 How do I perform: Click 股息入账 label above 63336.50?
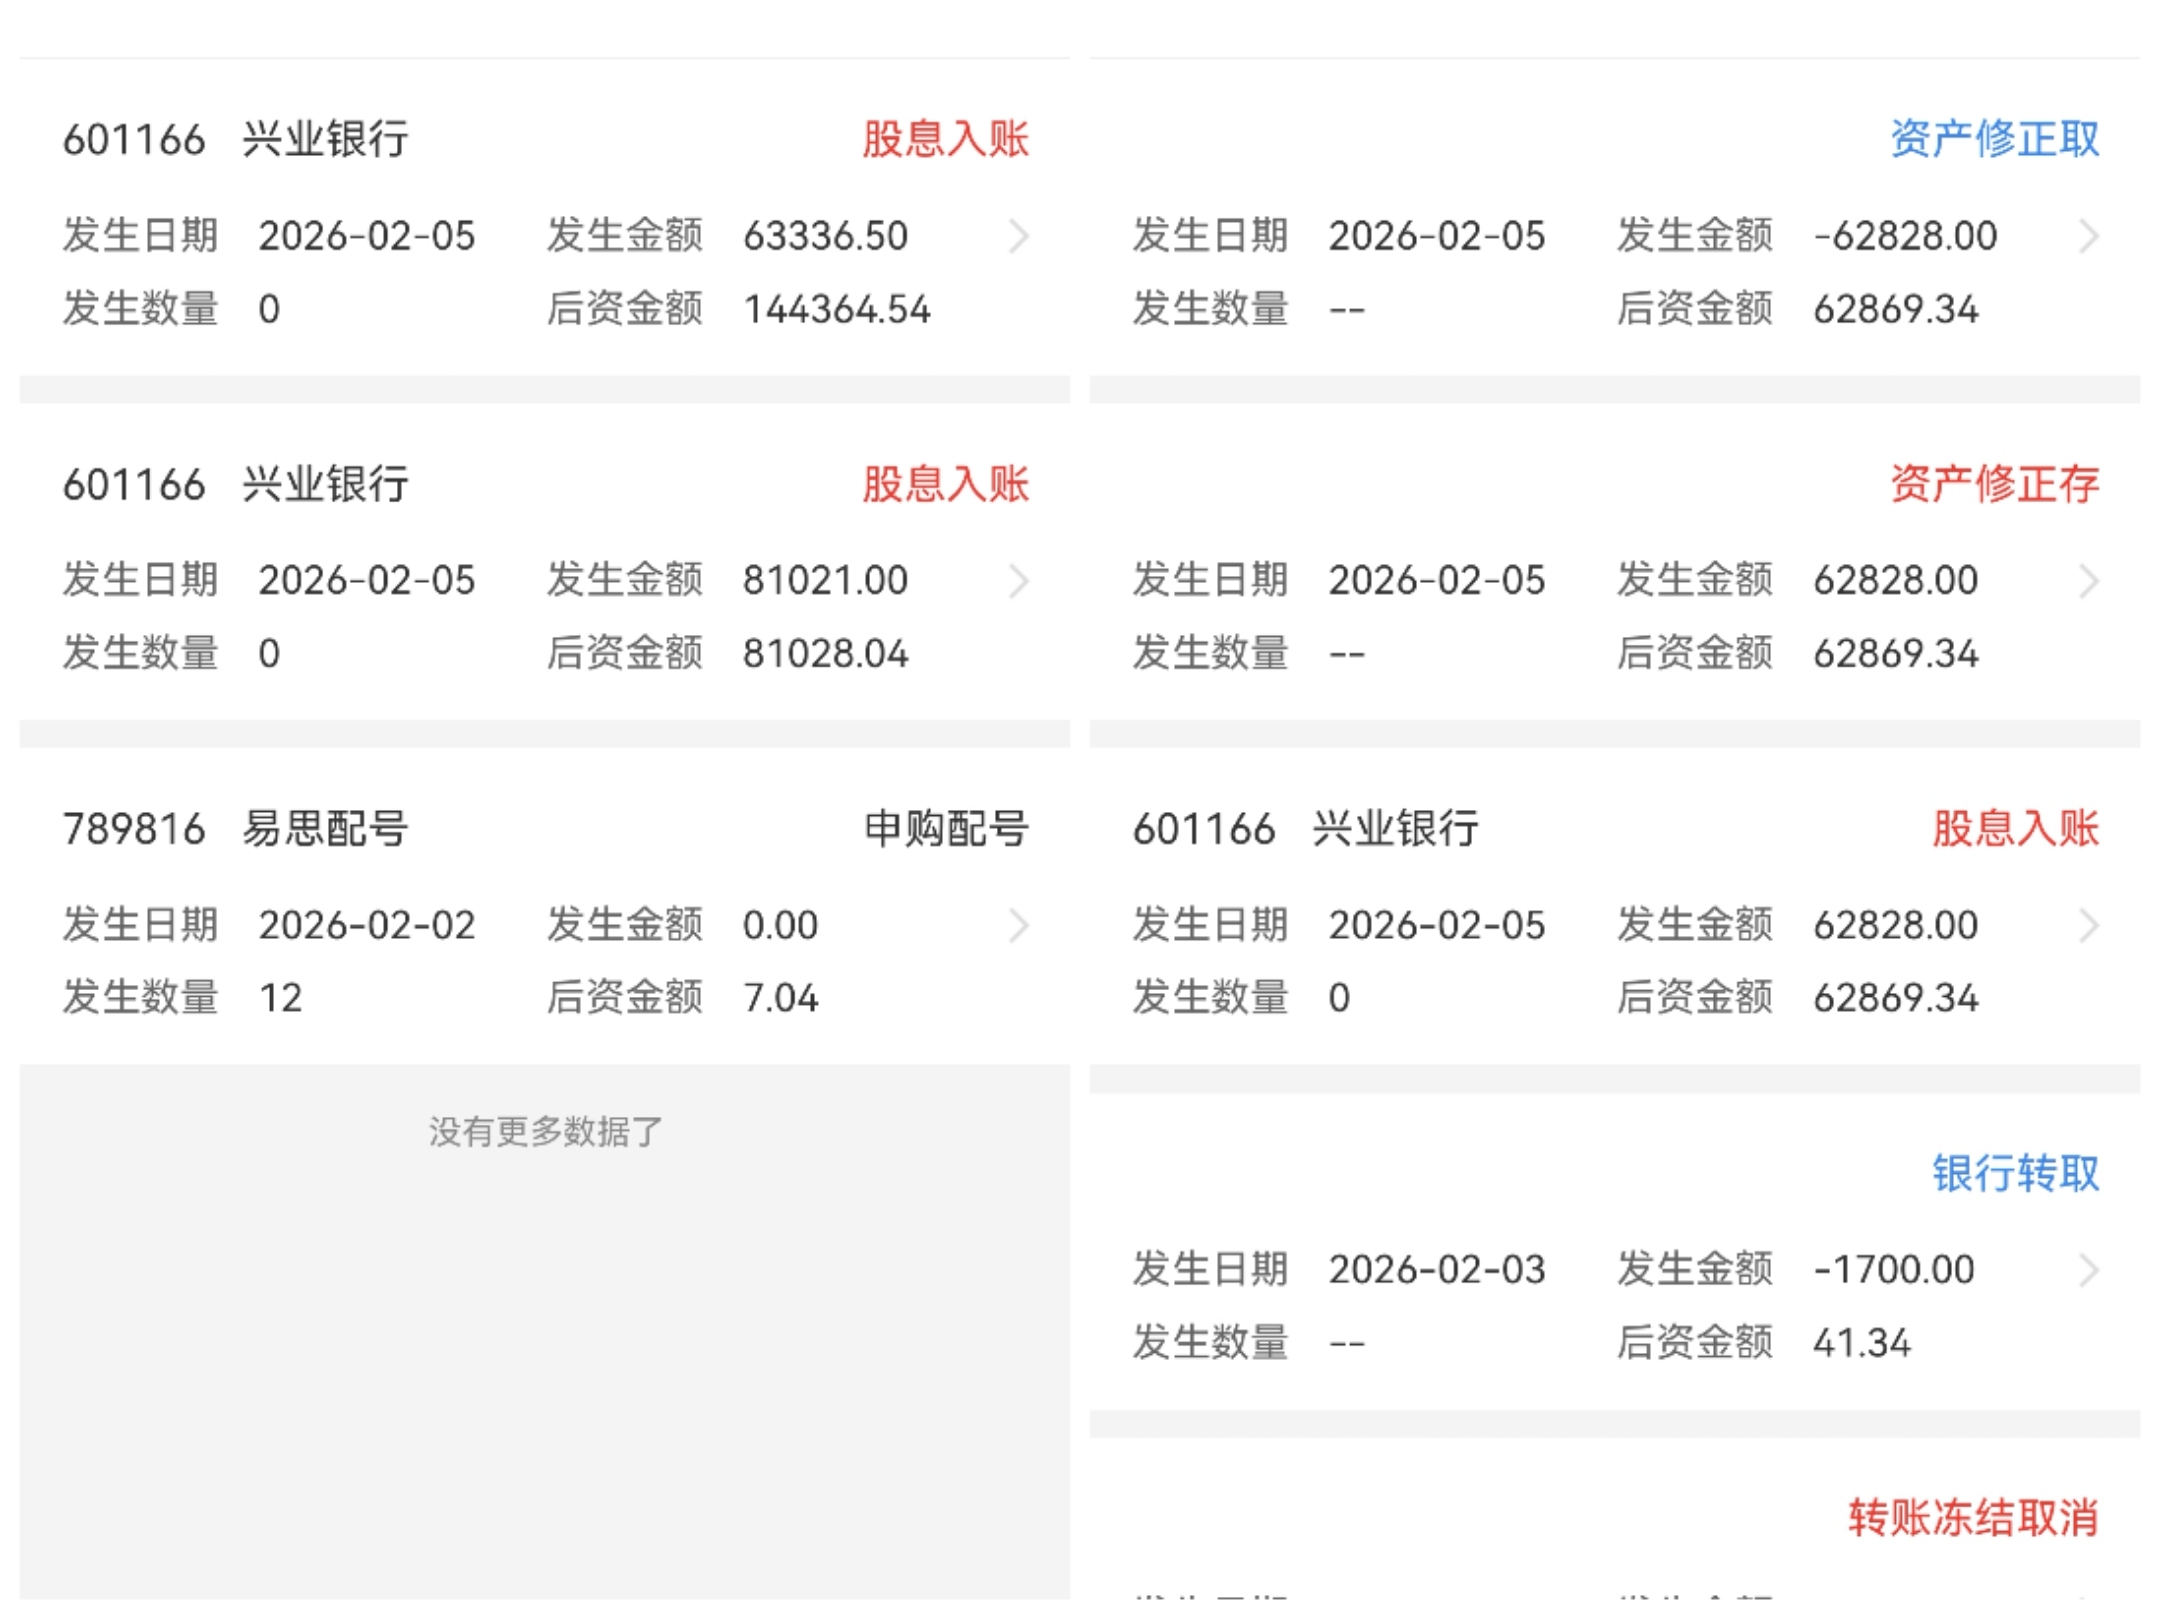(x=946, y=139)
